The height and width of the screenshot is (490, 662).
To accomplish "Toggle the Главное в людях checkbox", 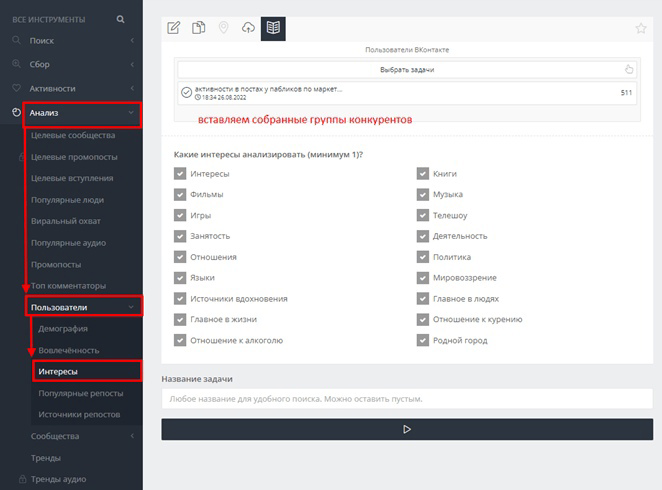I will (423, 298).
